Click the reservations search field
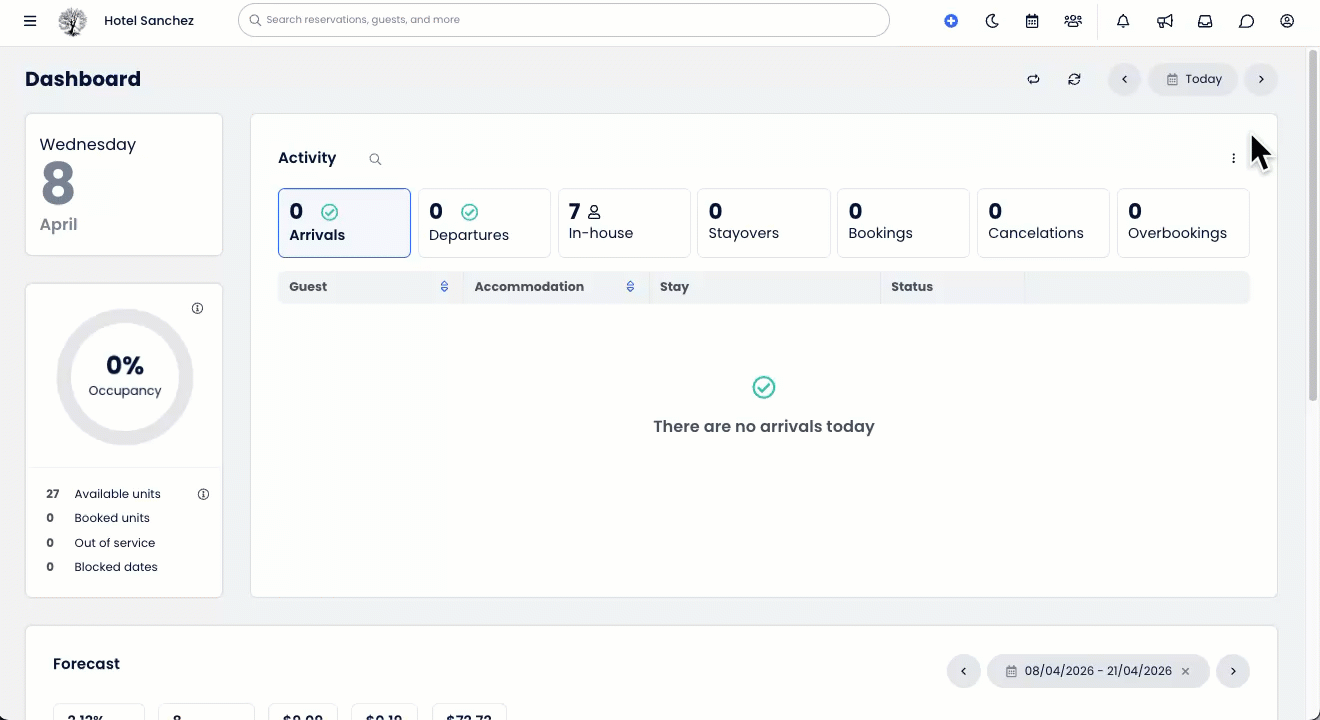1320x720 pixels. pos(564,20)
